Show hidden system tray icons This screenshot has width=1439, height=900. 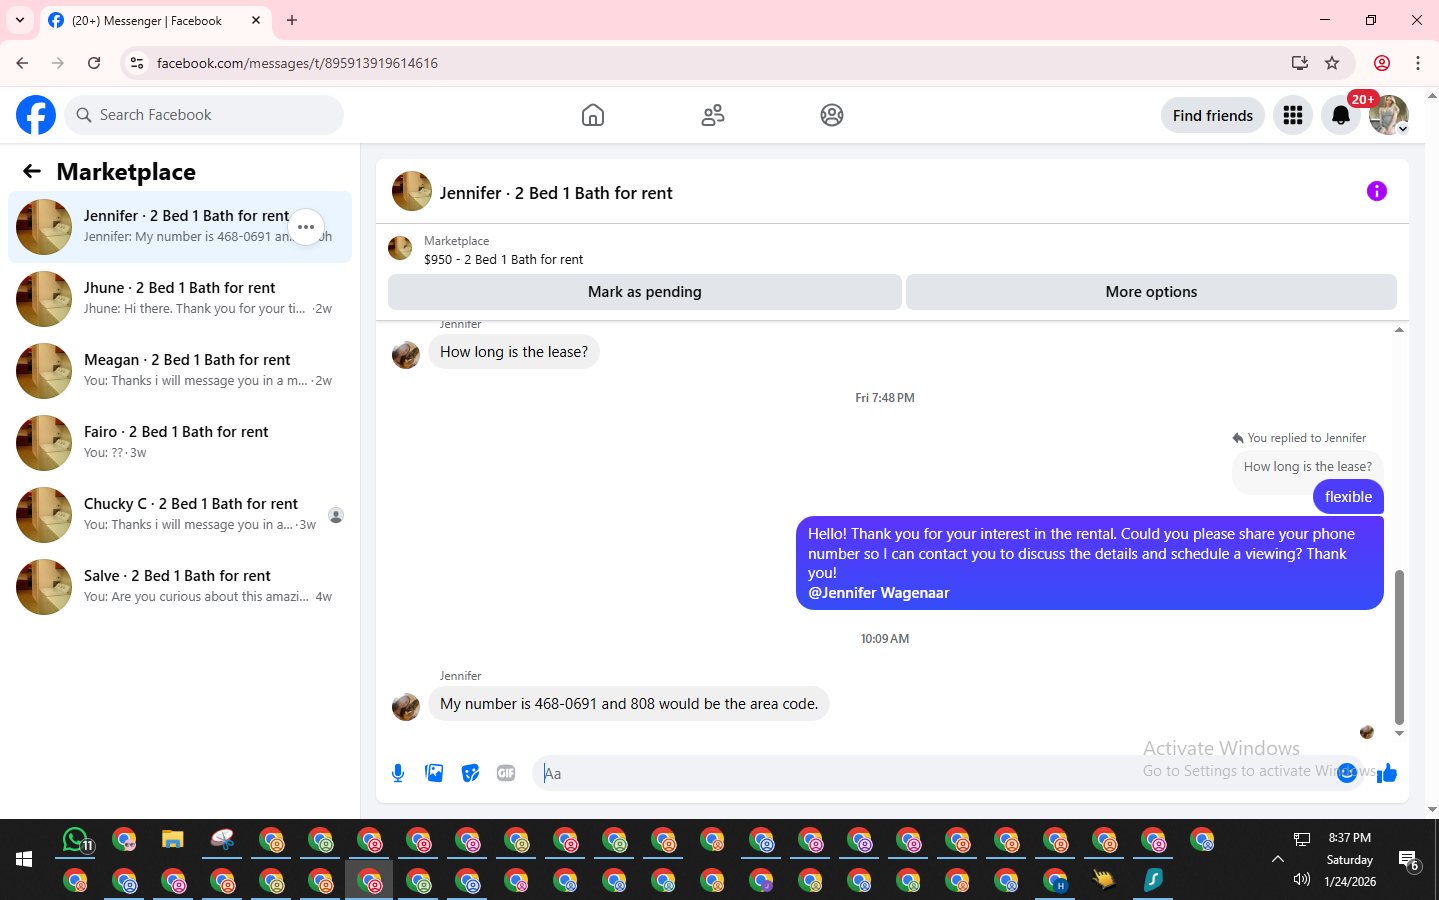1278,859
